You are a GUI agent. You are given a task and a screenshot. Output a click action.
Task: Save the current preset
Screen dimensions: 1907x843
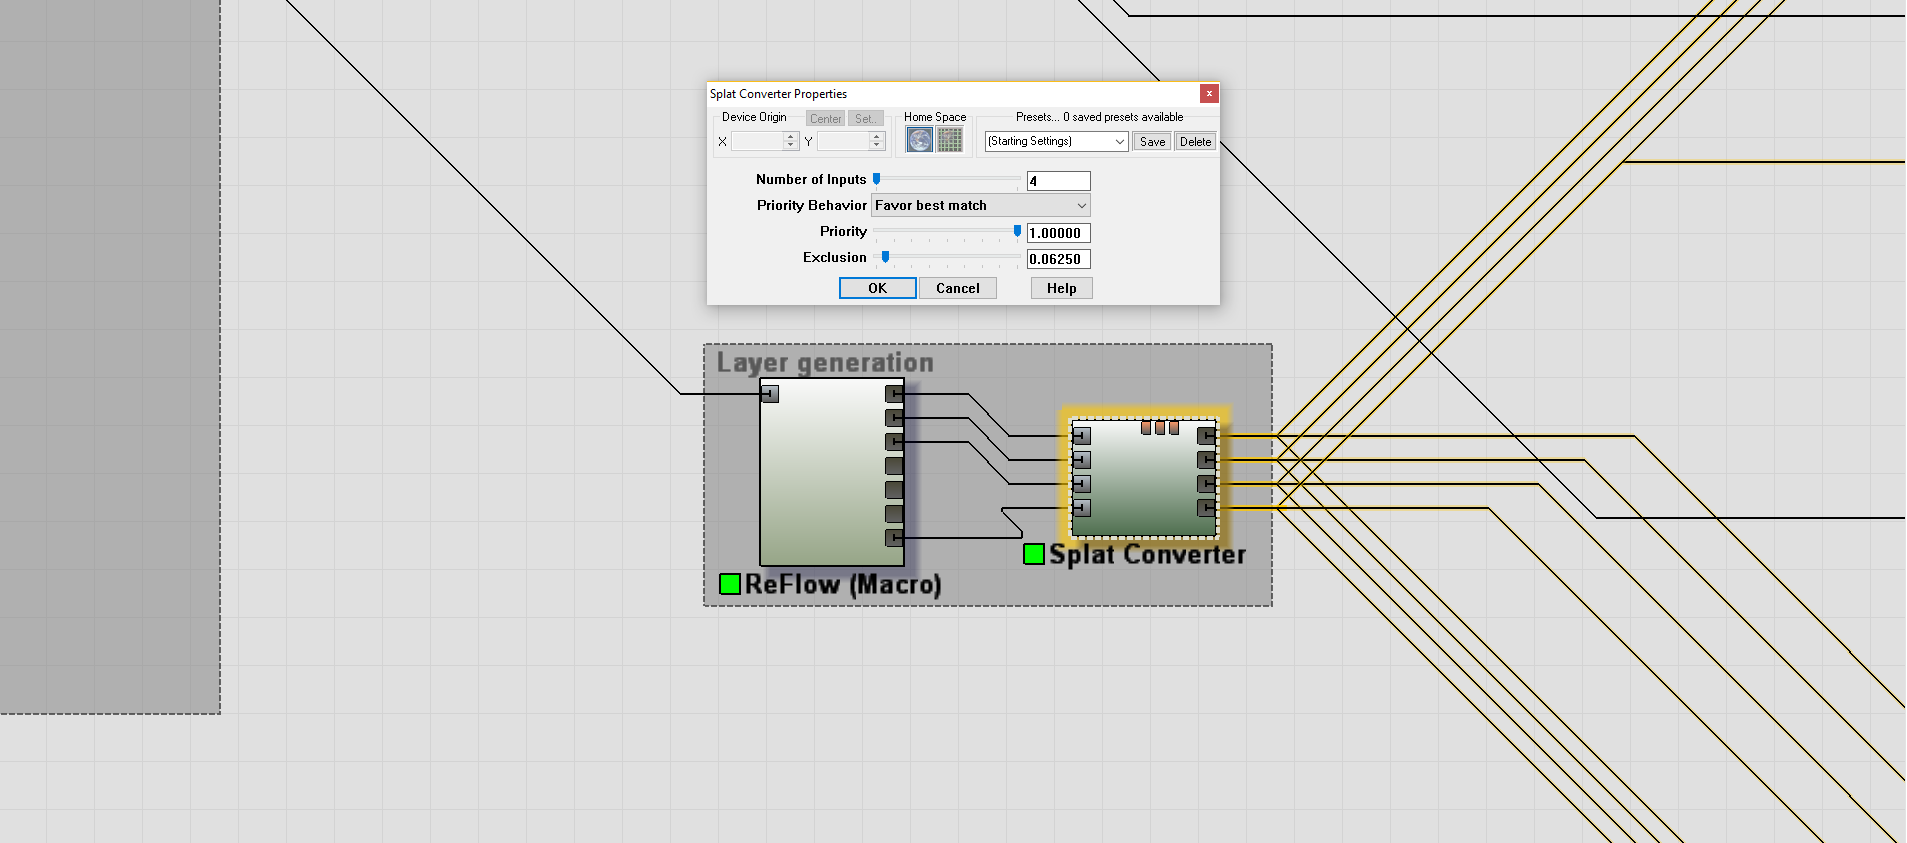(x=1152, y=142)
